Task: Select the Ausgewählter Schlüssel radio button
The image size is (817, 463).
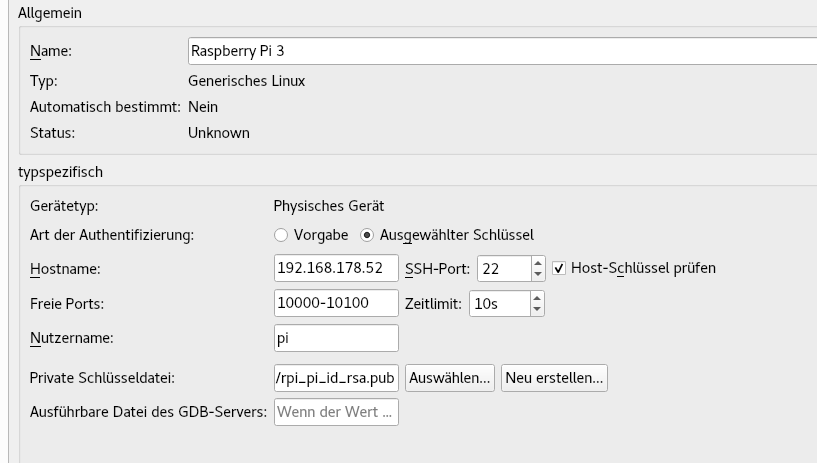Action: point(367,235)
